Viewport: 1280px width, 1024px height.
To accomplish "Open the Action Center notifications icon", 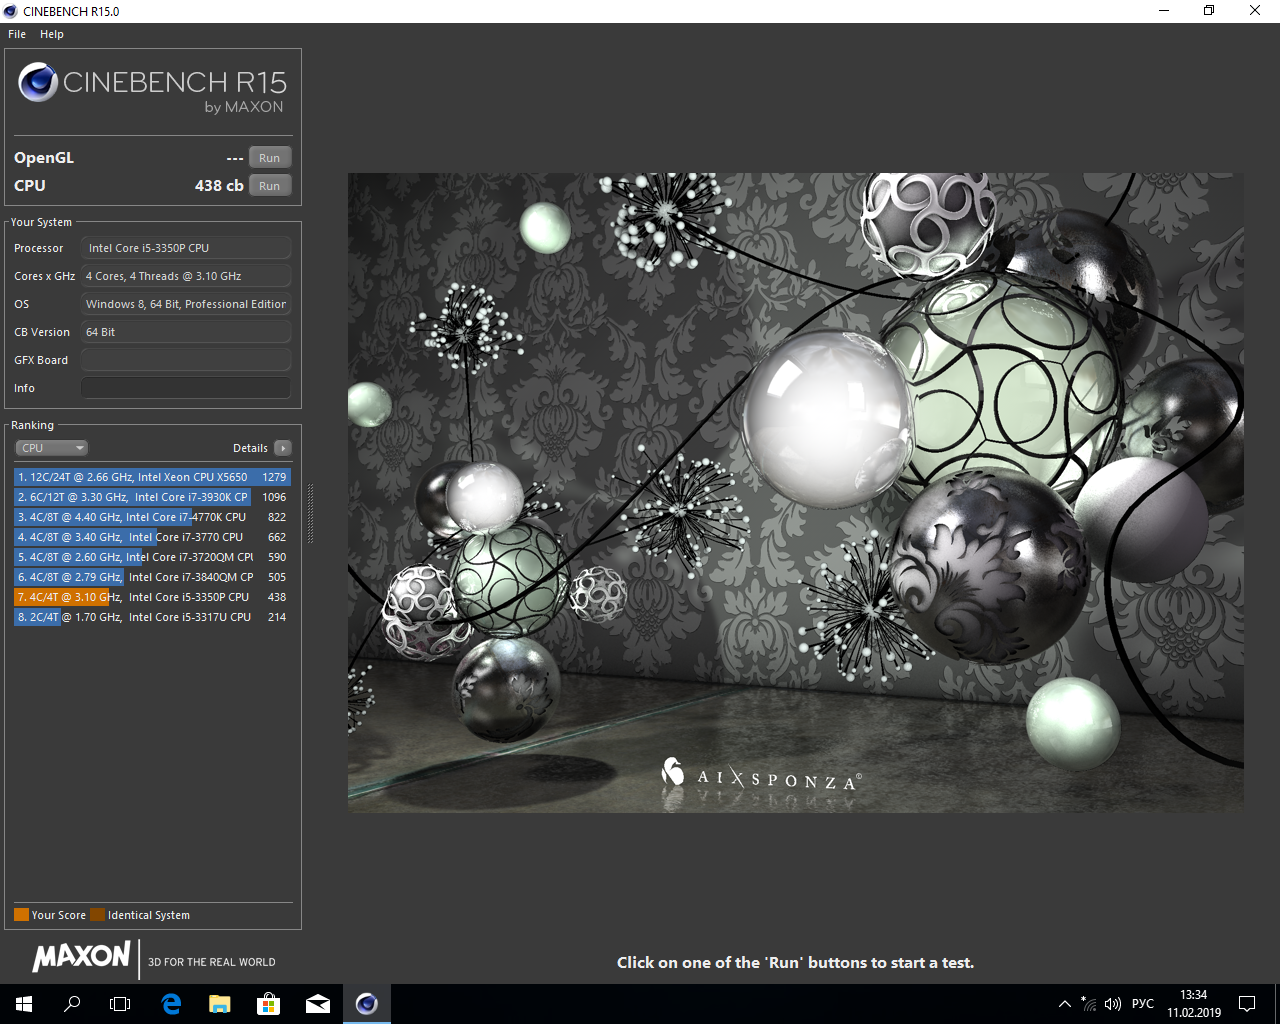I will [x=1247, y=1004].
